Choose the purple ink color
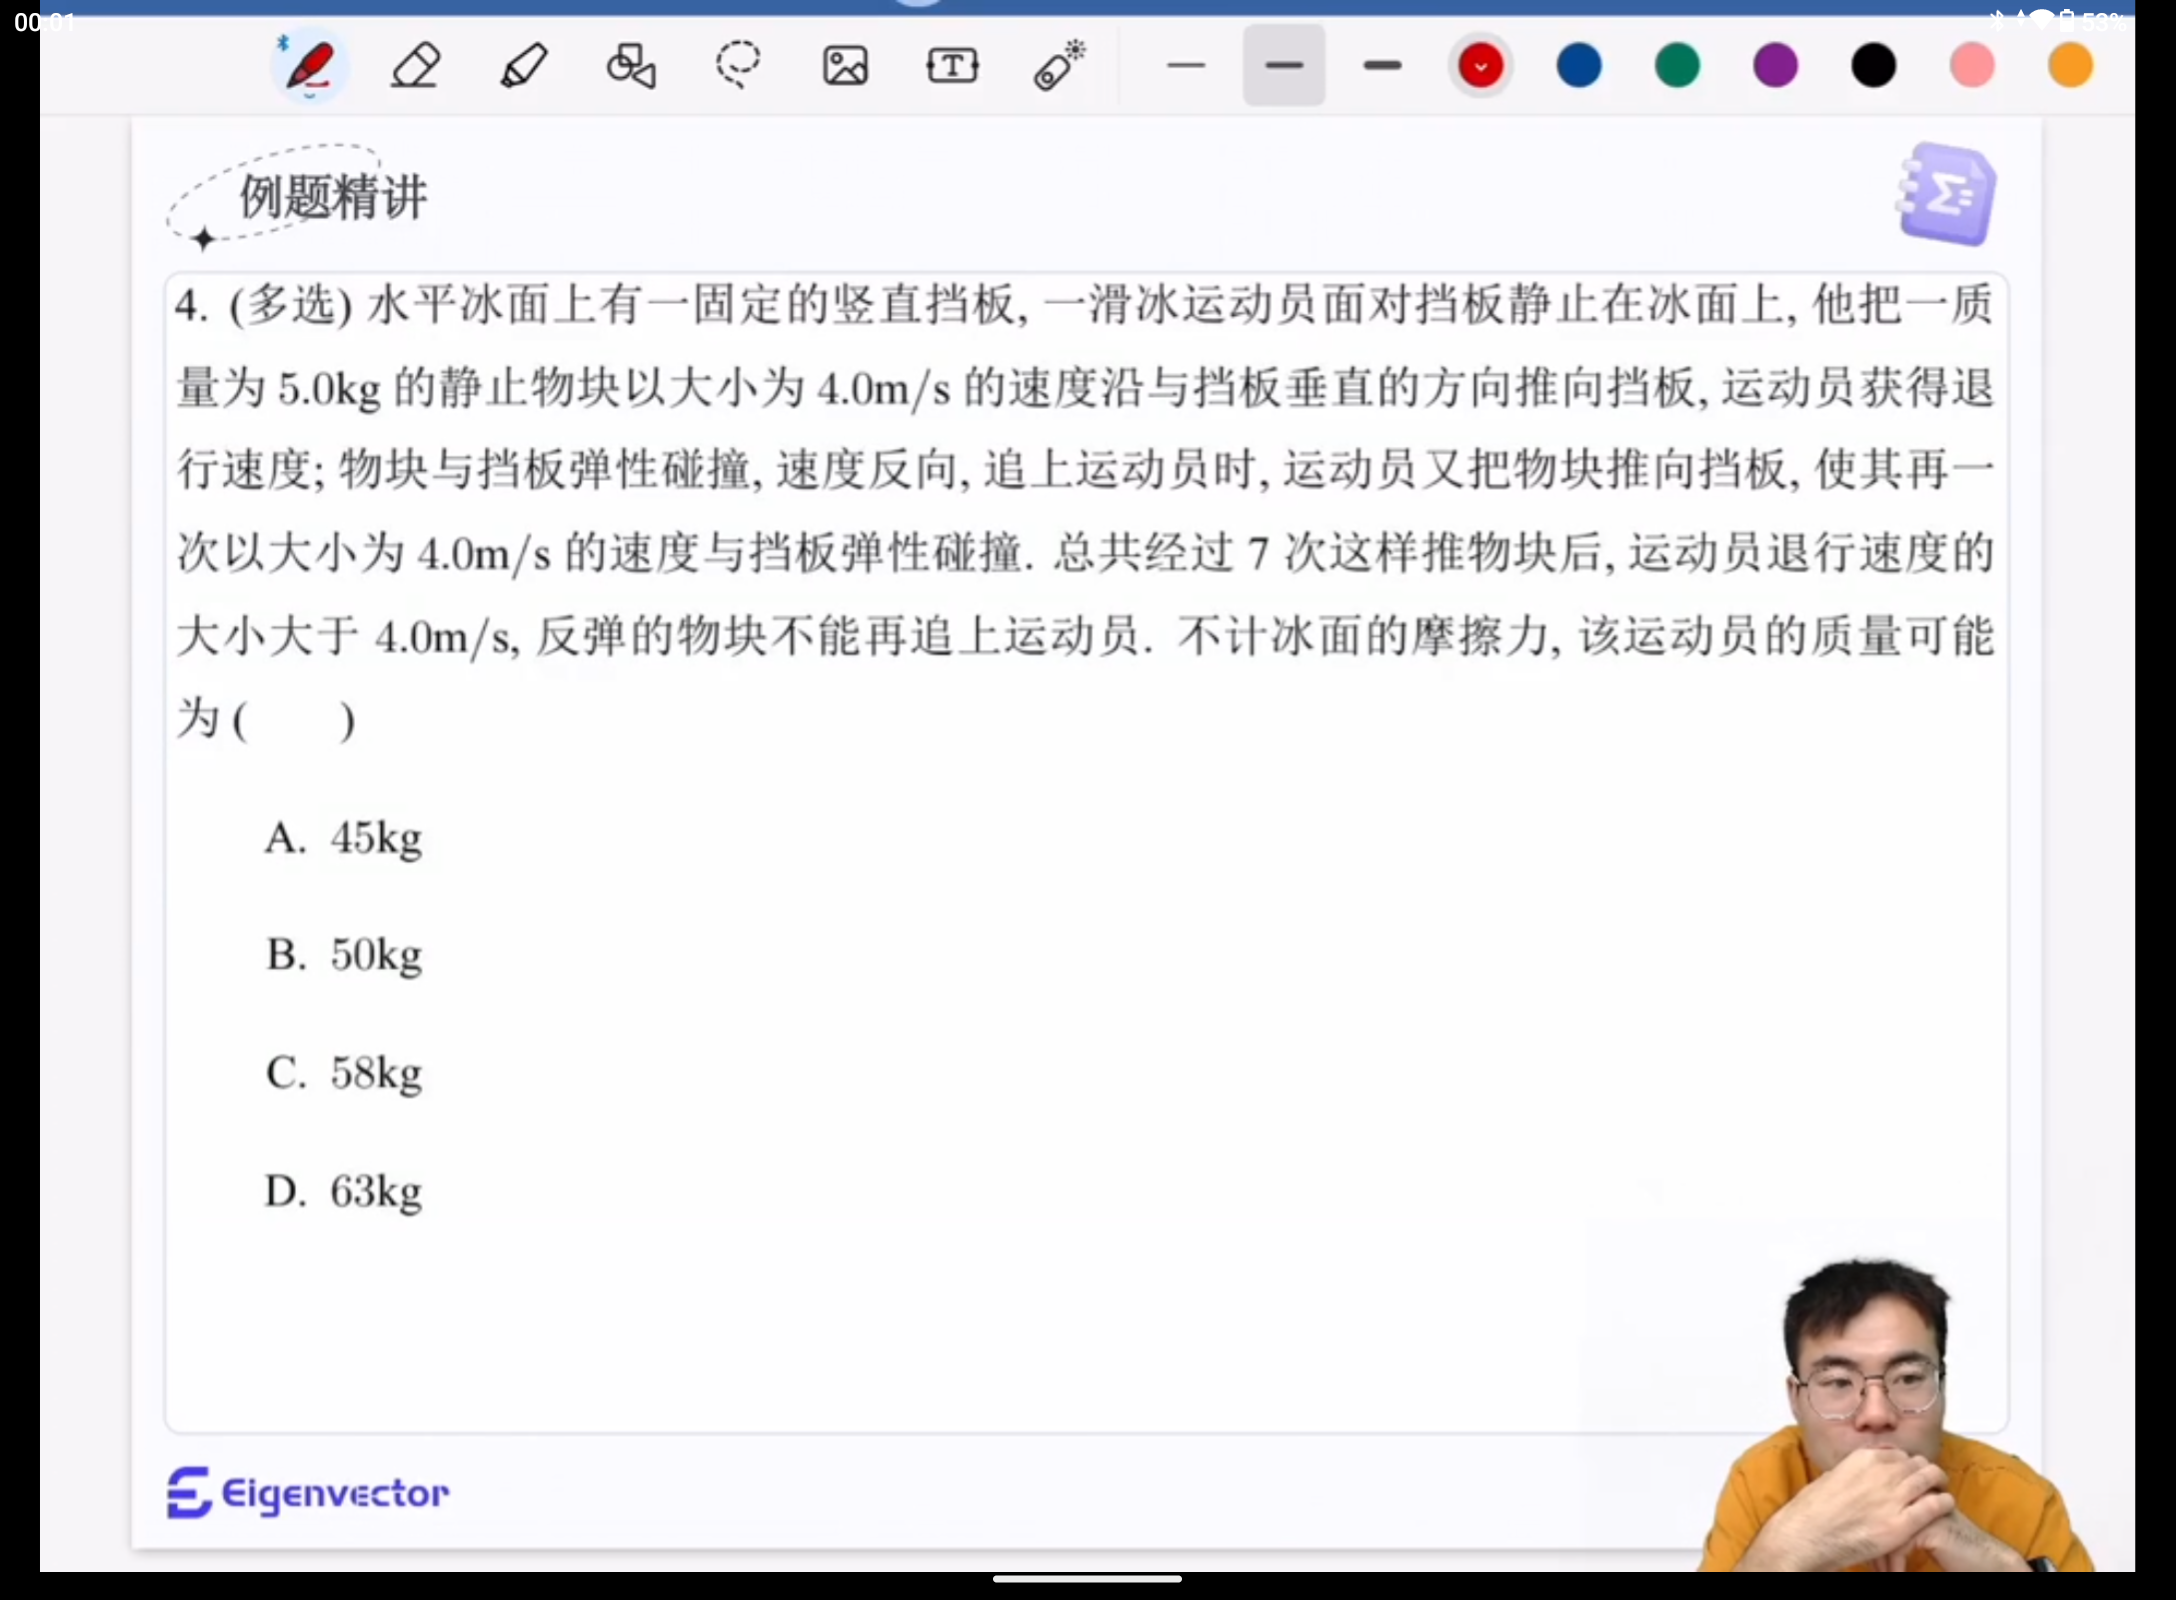The image size is (2176, 1600). (x=1774, y=65)
